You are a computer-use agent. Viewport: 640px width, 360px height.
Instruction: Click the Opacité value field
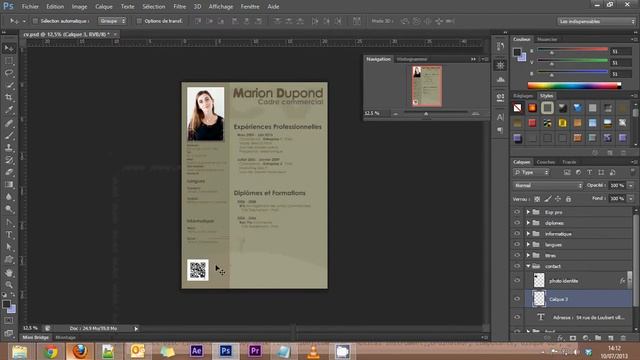coord(617,186)
